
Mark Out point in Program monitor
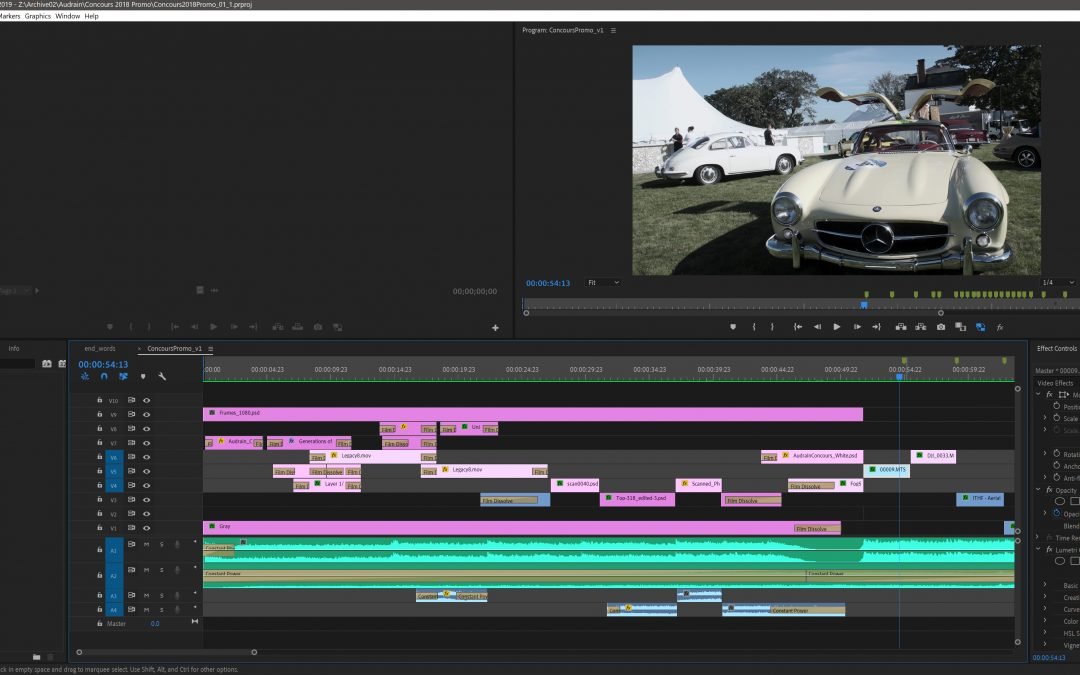[772, 327]
